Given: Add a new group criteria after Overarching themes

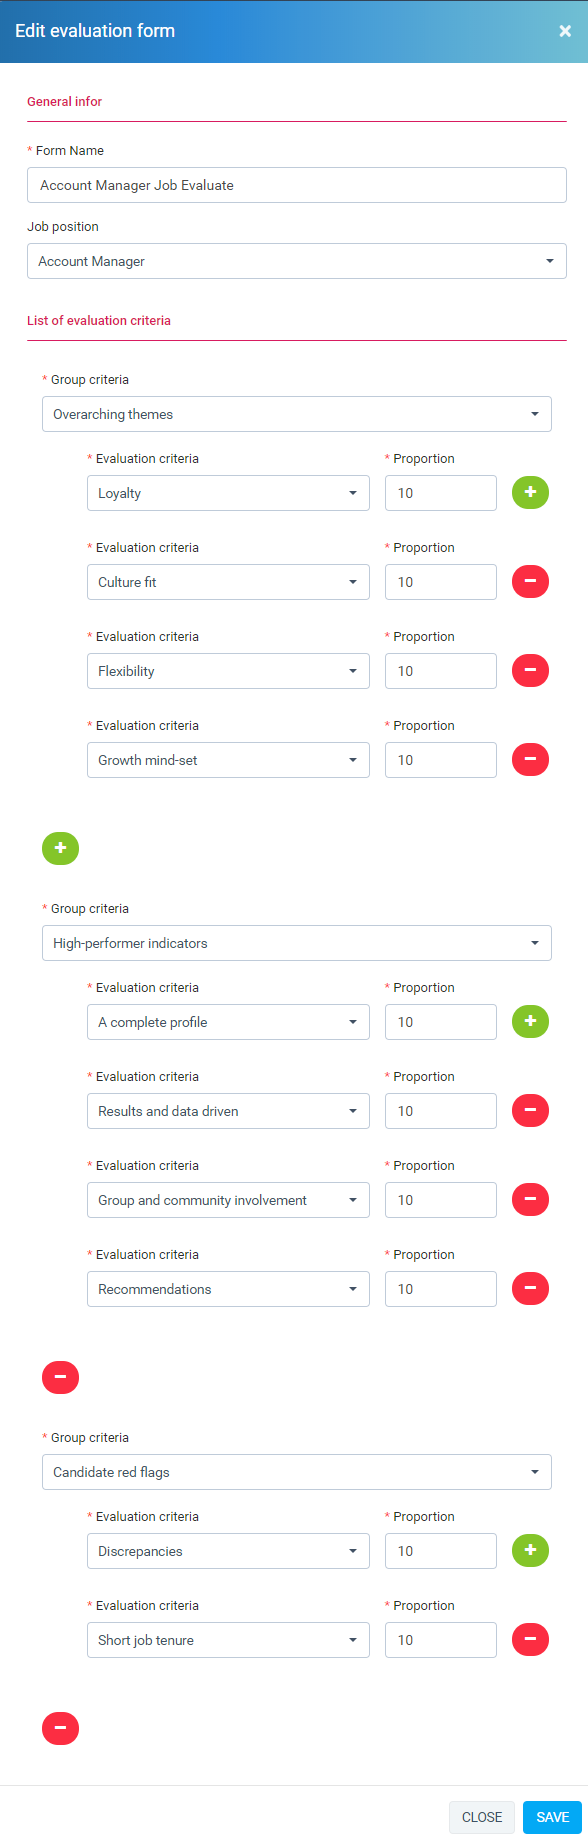Looking at the screenshot, I should point(60,848).
